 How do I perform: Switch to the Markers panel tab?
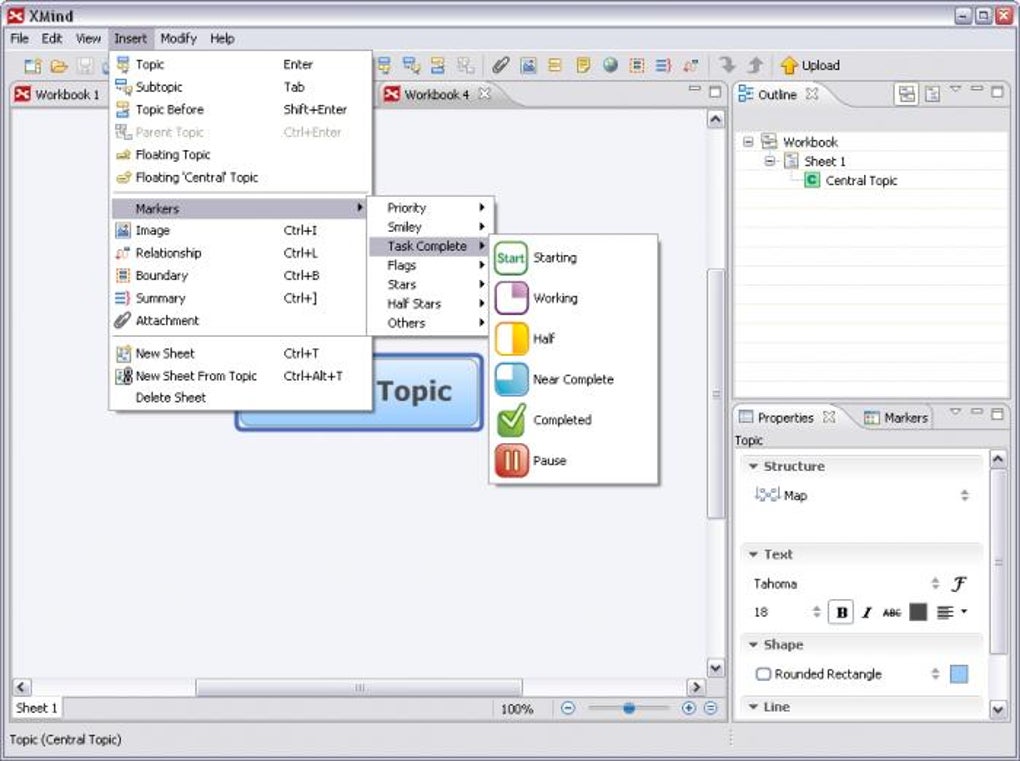pyautogui.click(x=896, y=418)
